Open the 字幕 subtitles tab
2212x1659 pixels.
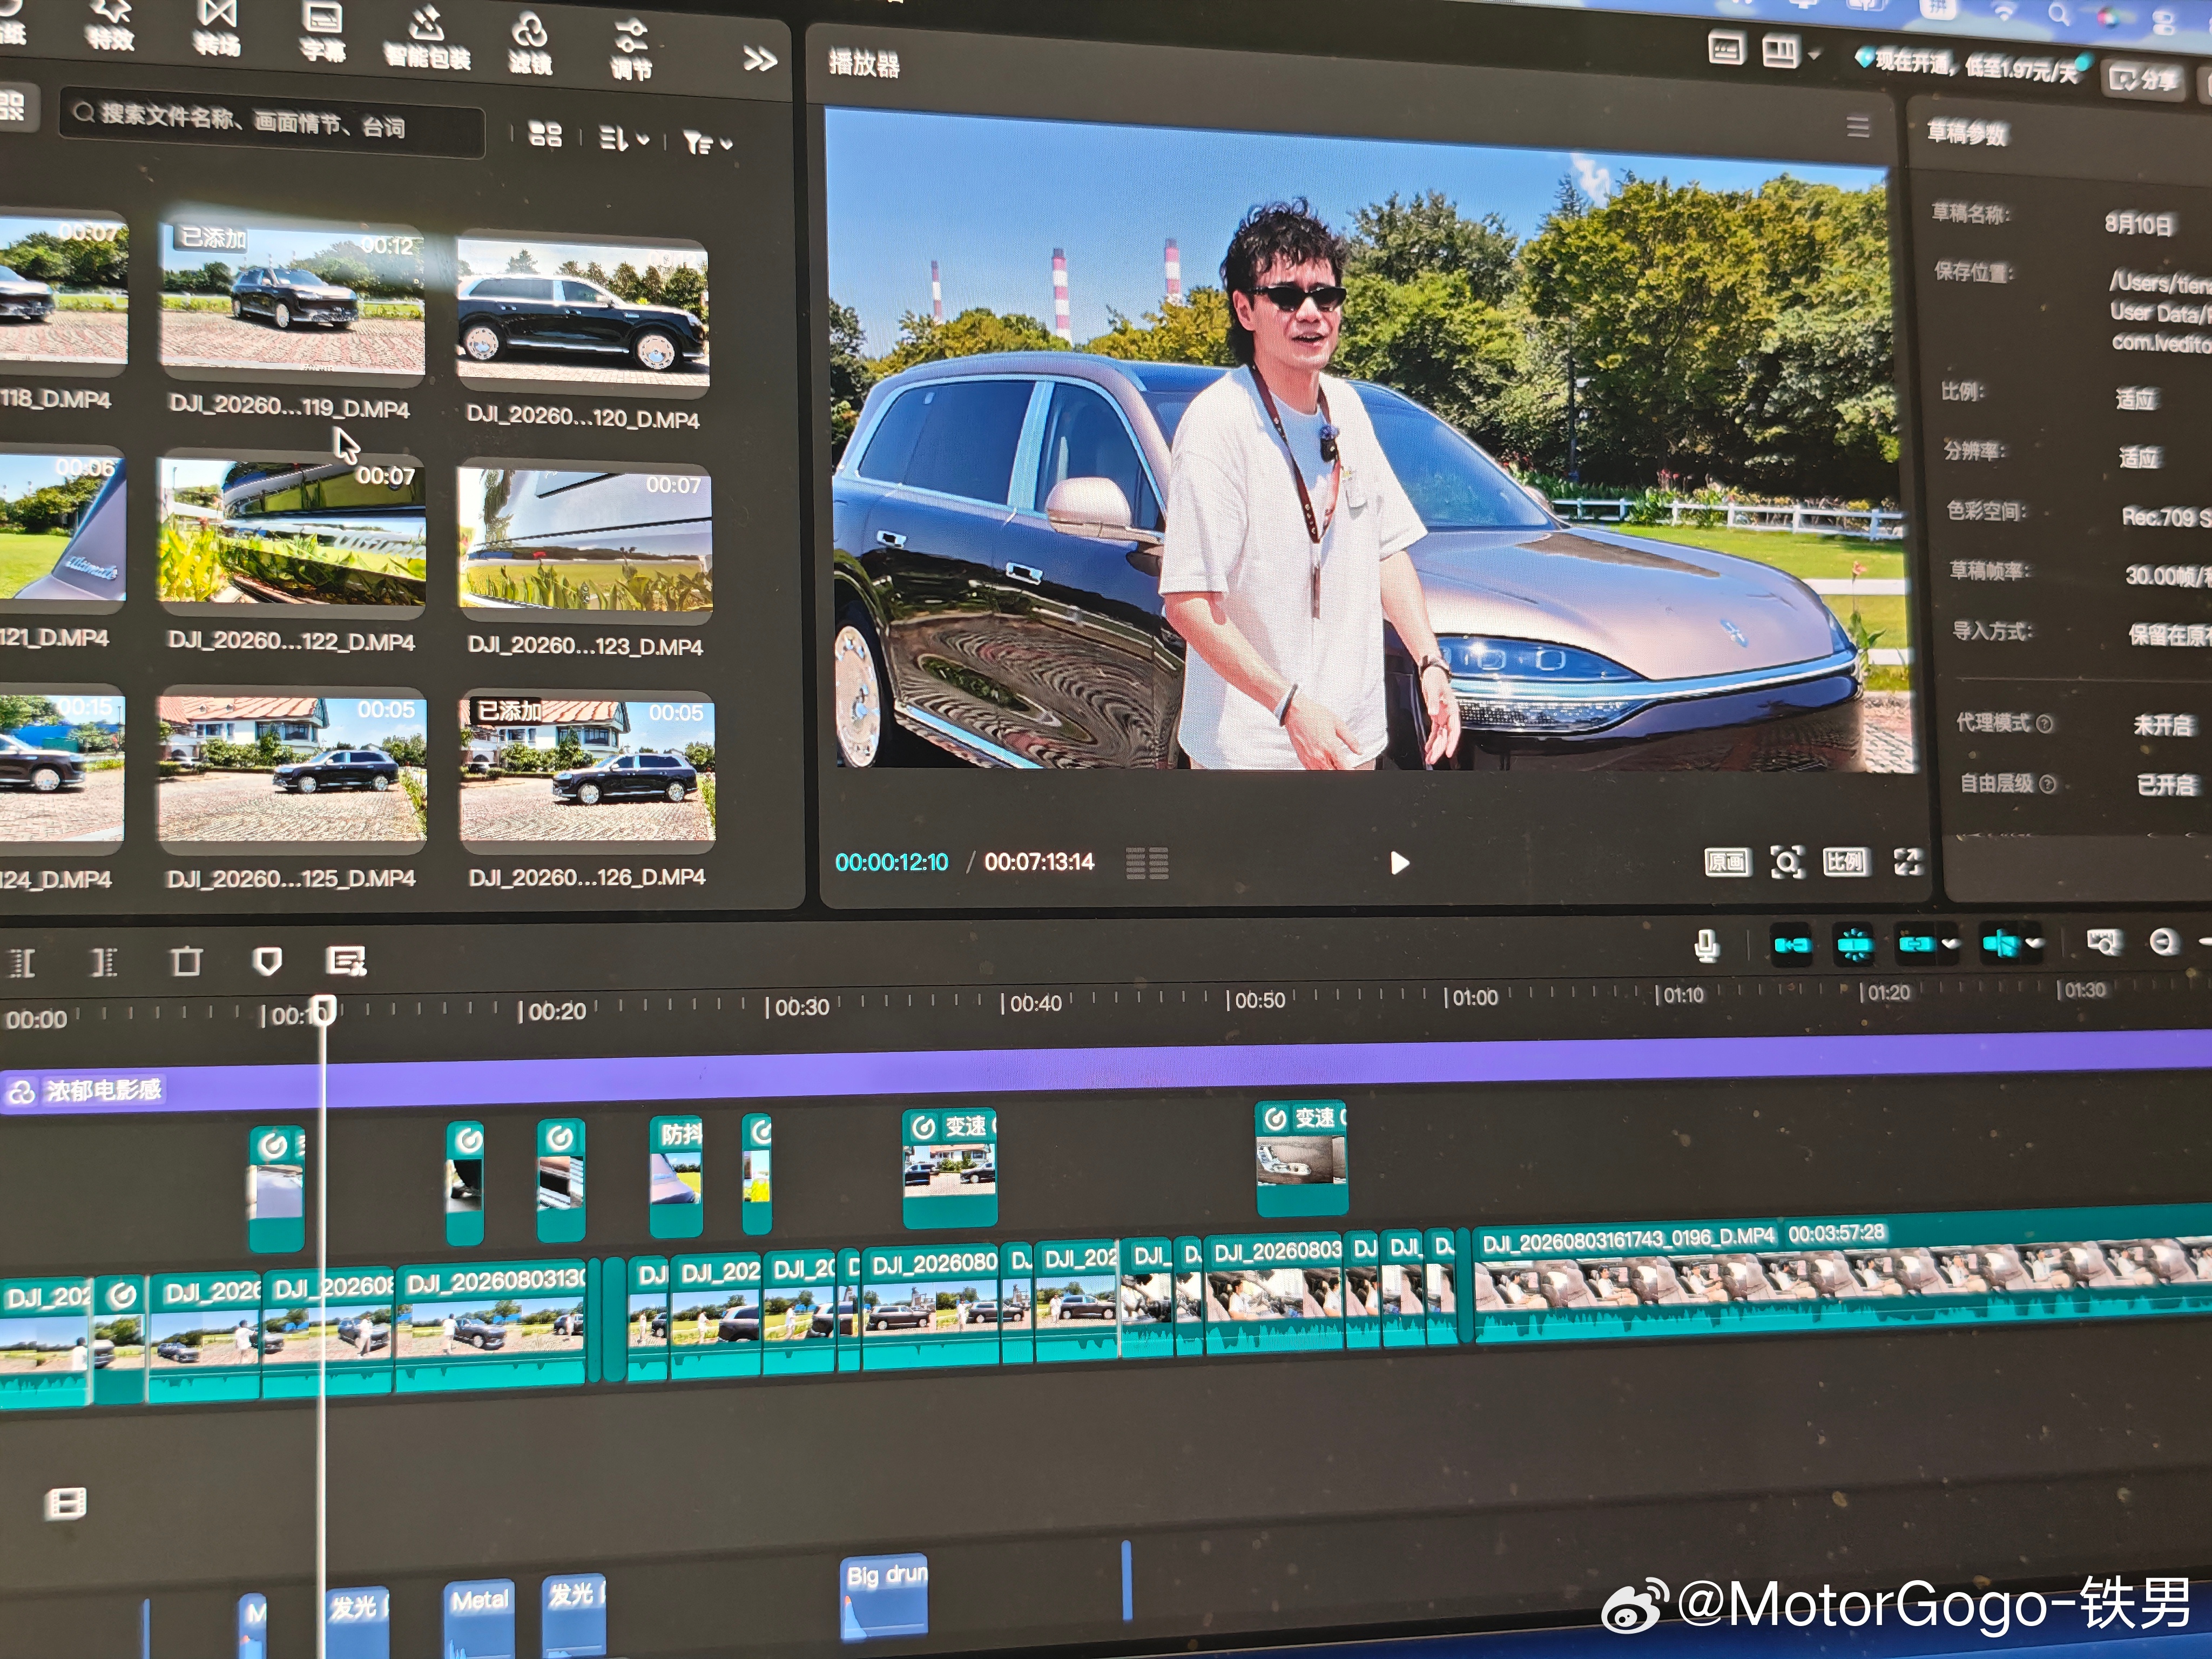click(x=322, y=32)
